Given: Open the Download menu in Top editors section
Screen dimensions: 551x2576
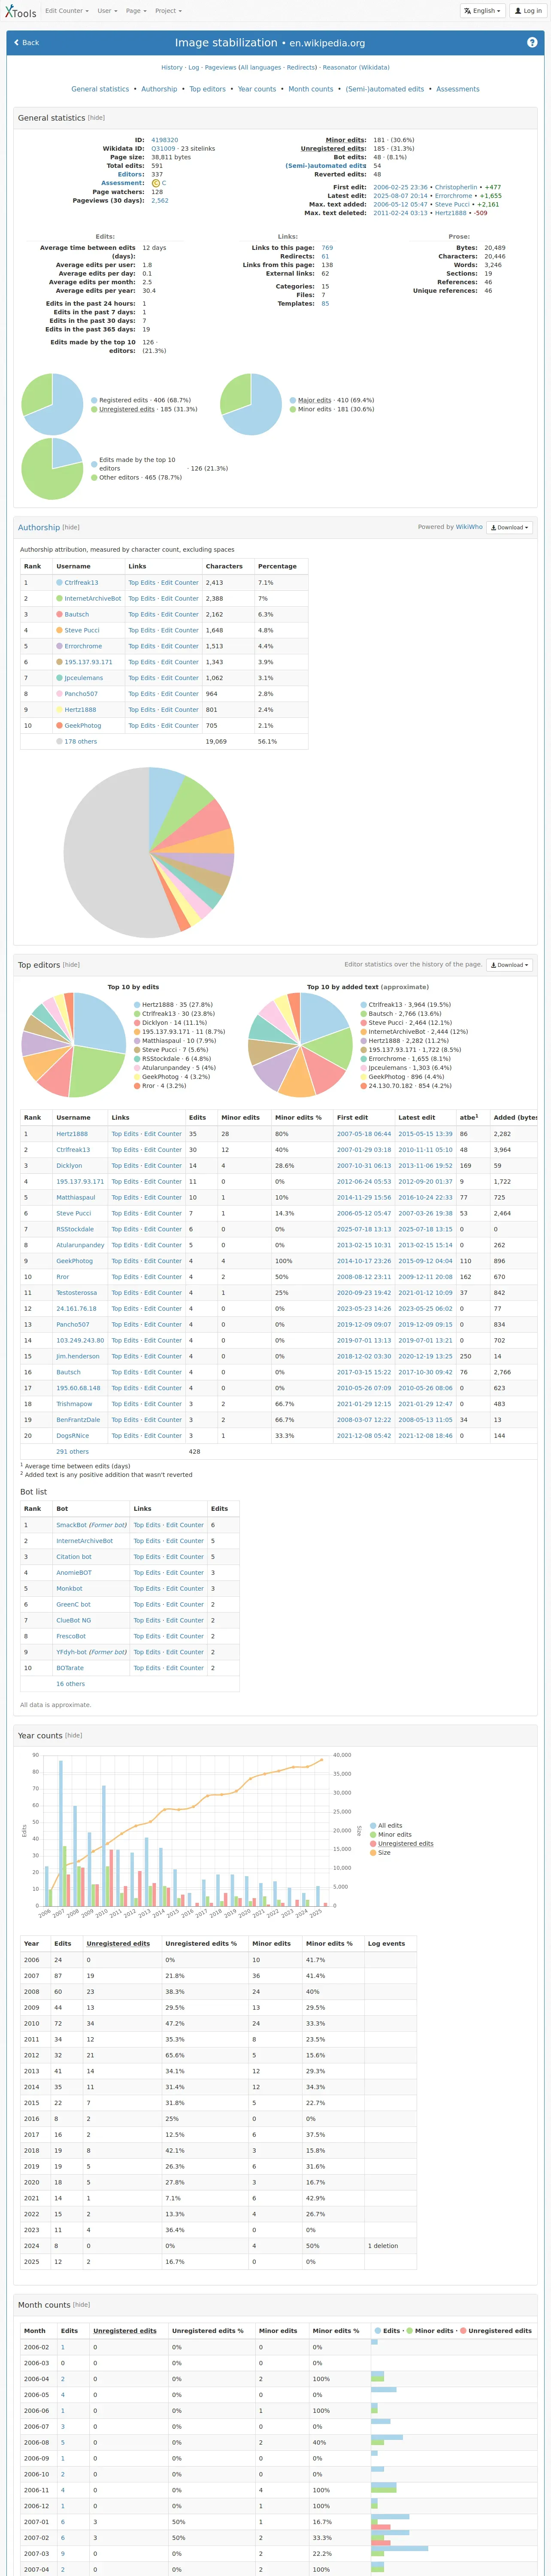Looking at the screenshot, I should point(509,965).
